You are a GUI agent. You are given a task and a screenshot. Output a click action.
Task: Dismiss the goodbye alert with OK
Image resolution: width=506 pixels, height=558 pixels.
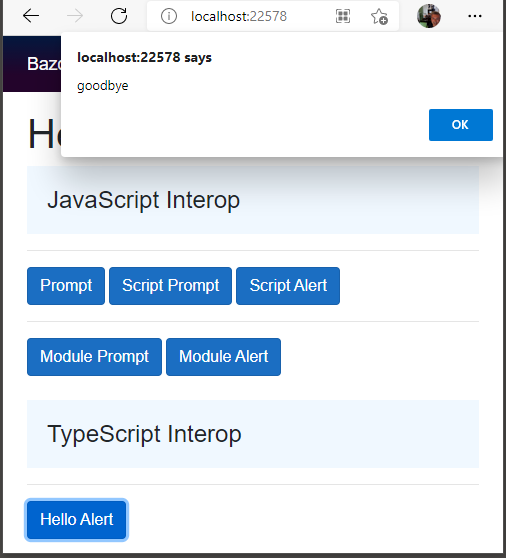point(461,125)
